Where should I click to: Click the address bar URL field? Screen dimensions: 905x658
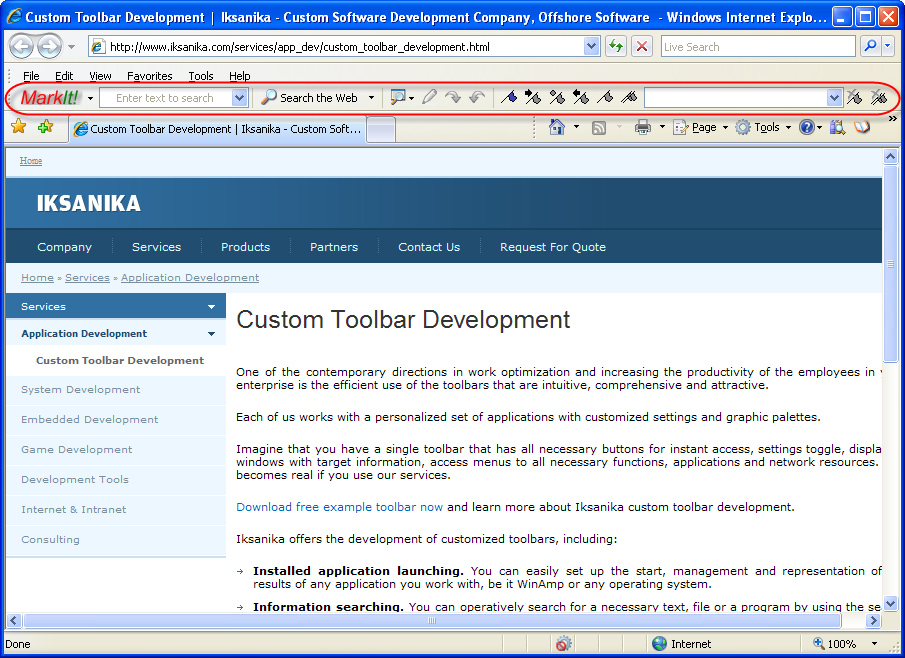tap(344, 47)
